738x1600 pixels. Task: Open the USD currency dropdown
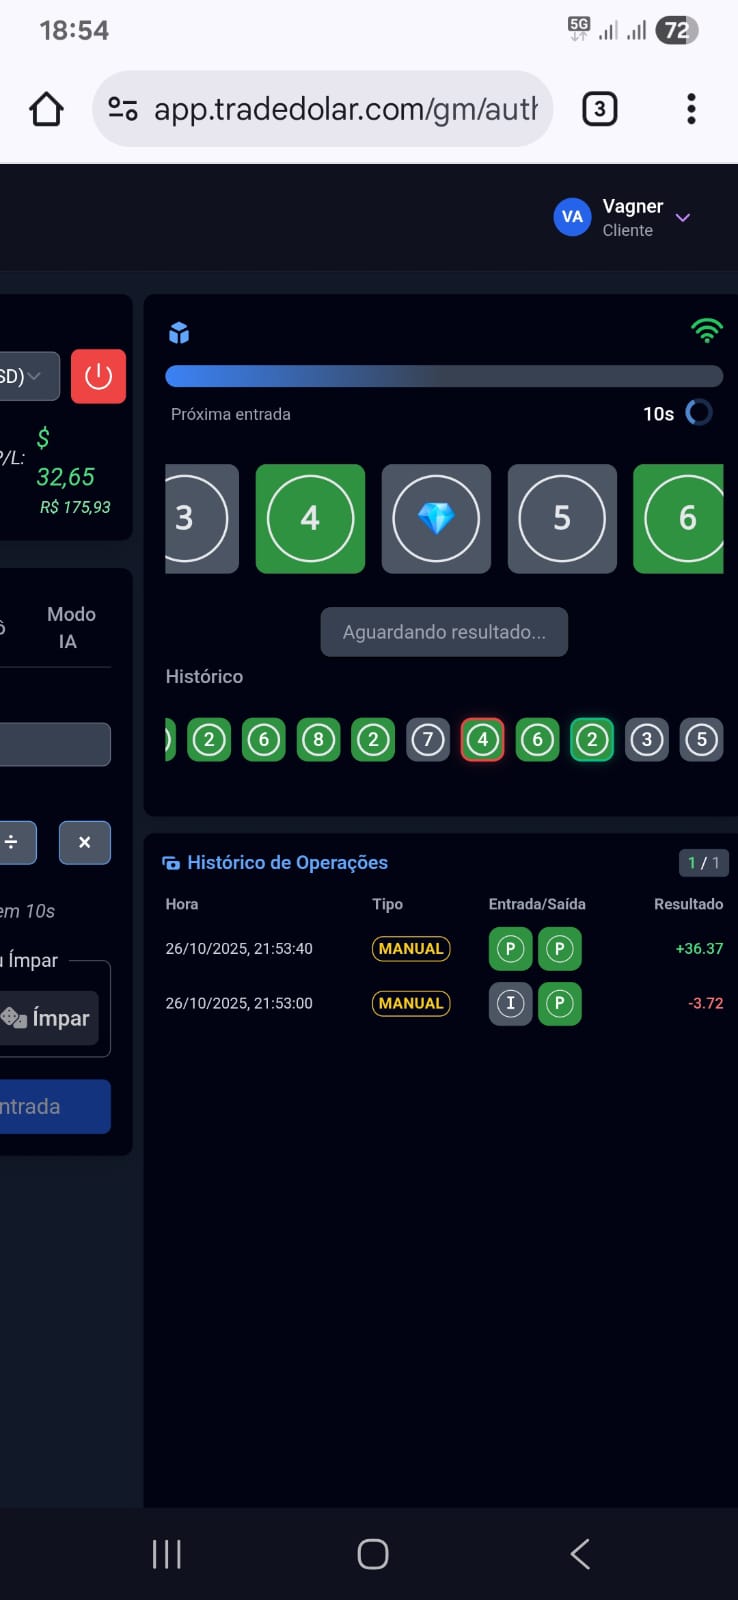(28, 376)
